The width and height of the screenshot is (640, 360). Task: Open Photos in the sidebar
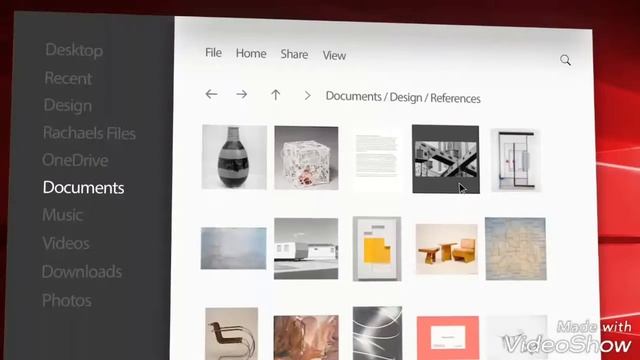(67, 301)
